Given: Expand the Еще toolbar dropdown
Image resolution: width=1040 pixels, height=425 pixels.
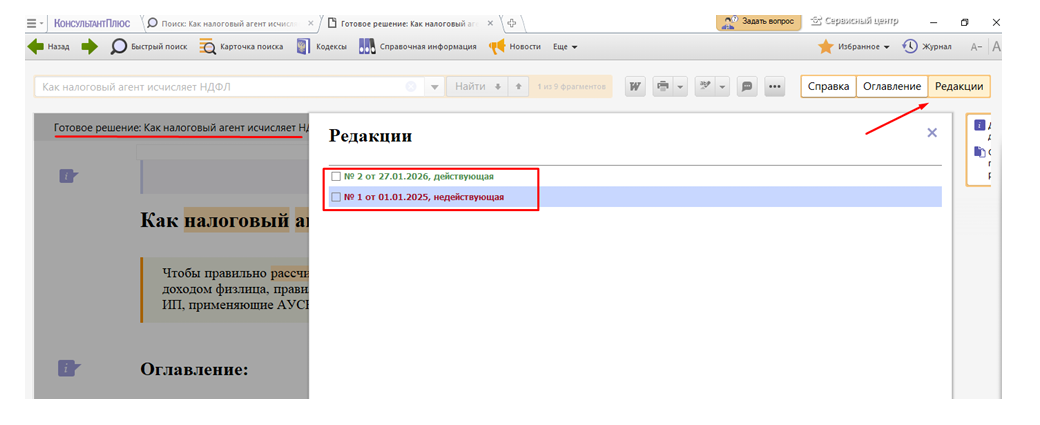Looking at the screenshot, I should coord(566,46).
